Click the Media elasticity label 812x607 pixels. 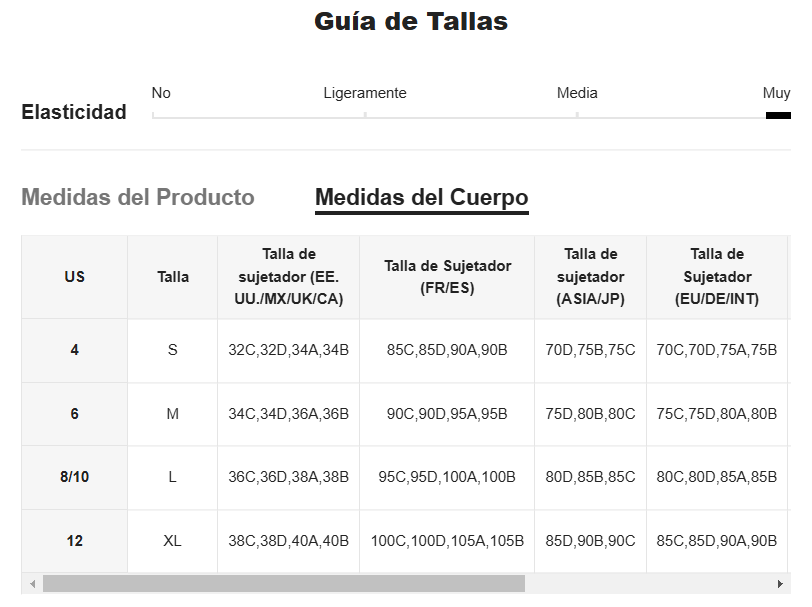coord(577,93)
